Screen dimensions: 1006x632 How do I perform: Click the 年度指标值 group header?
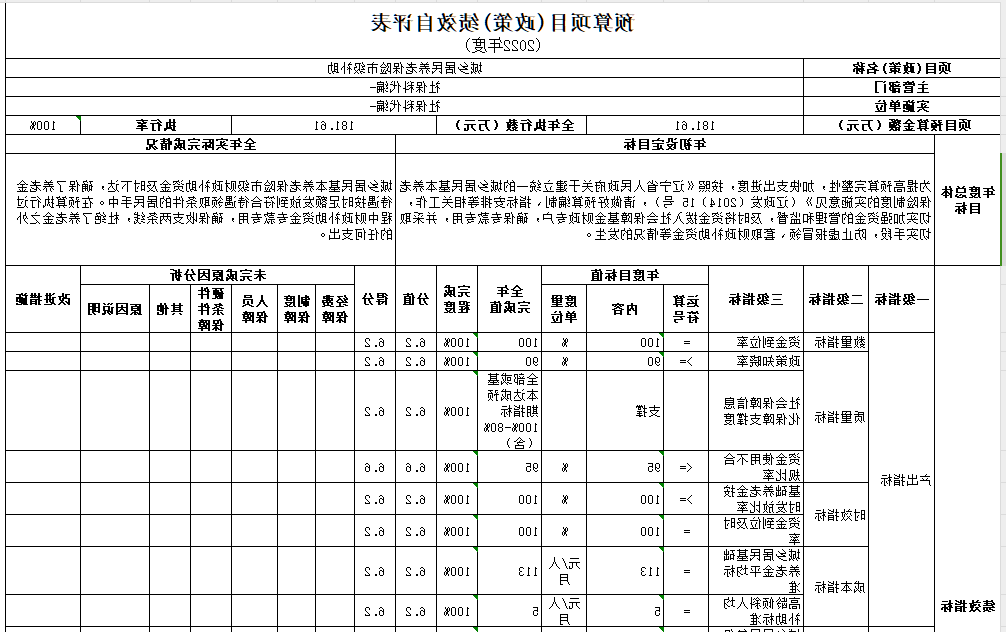(x=625, y=275)
